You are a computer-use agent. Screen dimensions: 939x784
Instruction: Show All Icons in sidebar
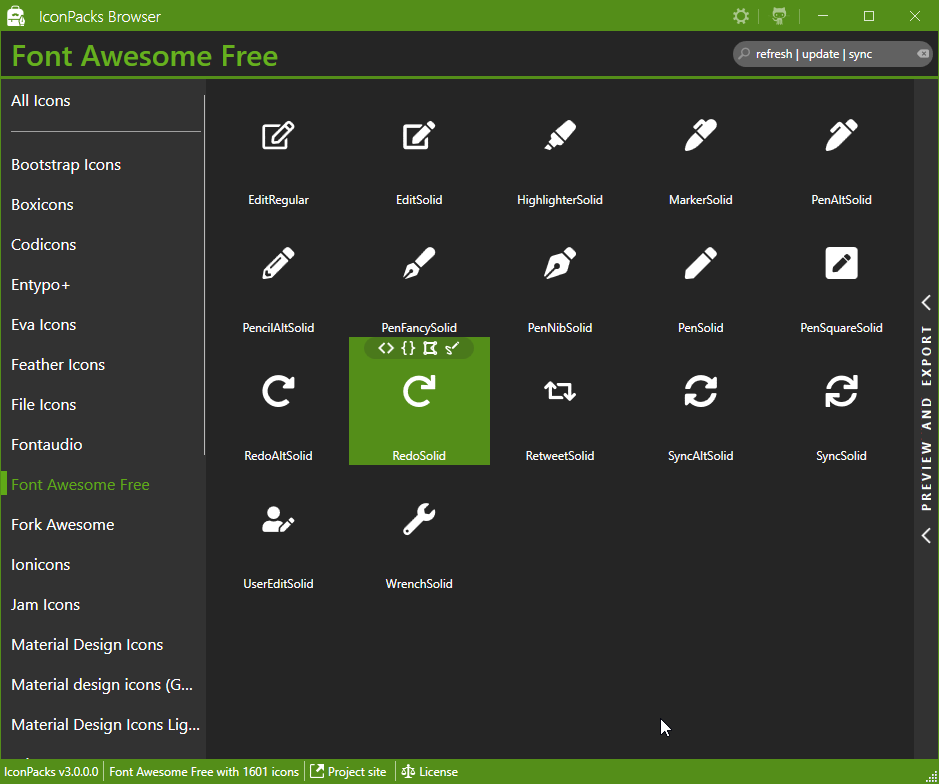click(x=41, y=101)
